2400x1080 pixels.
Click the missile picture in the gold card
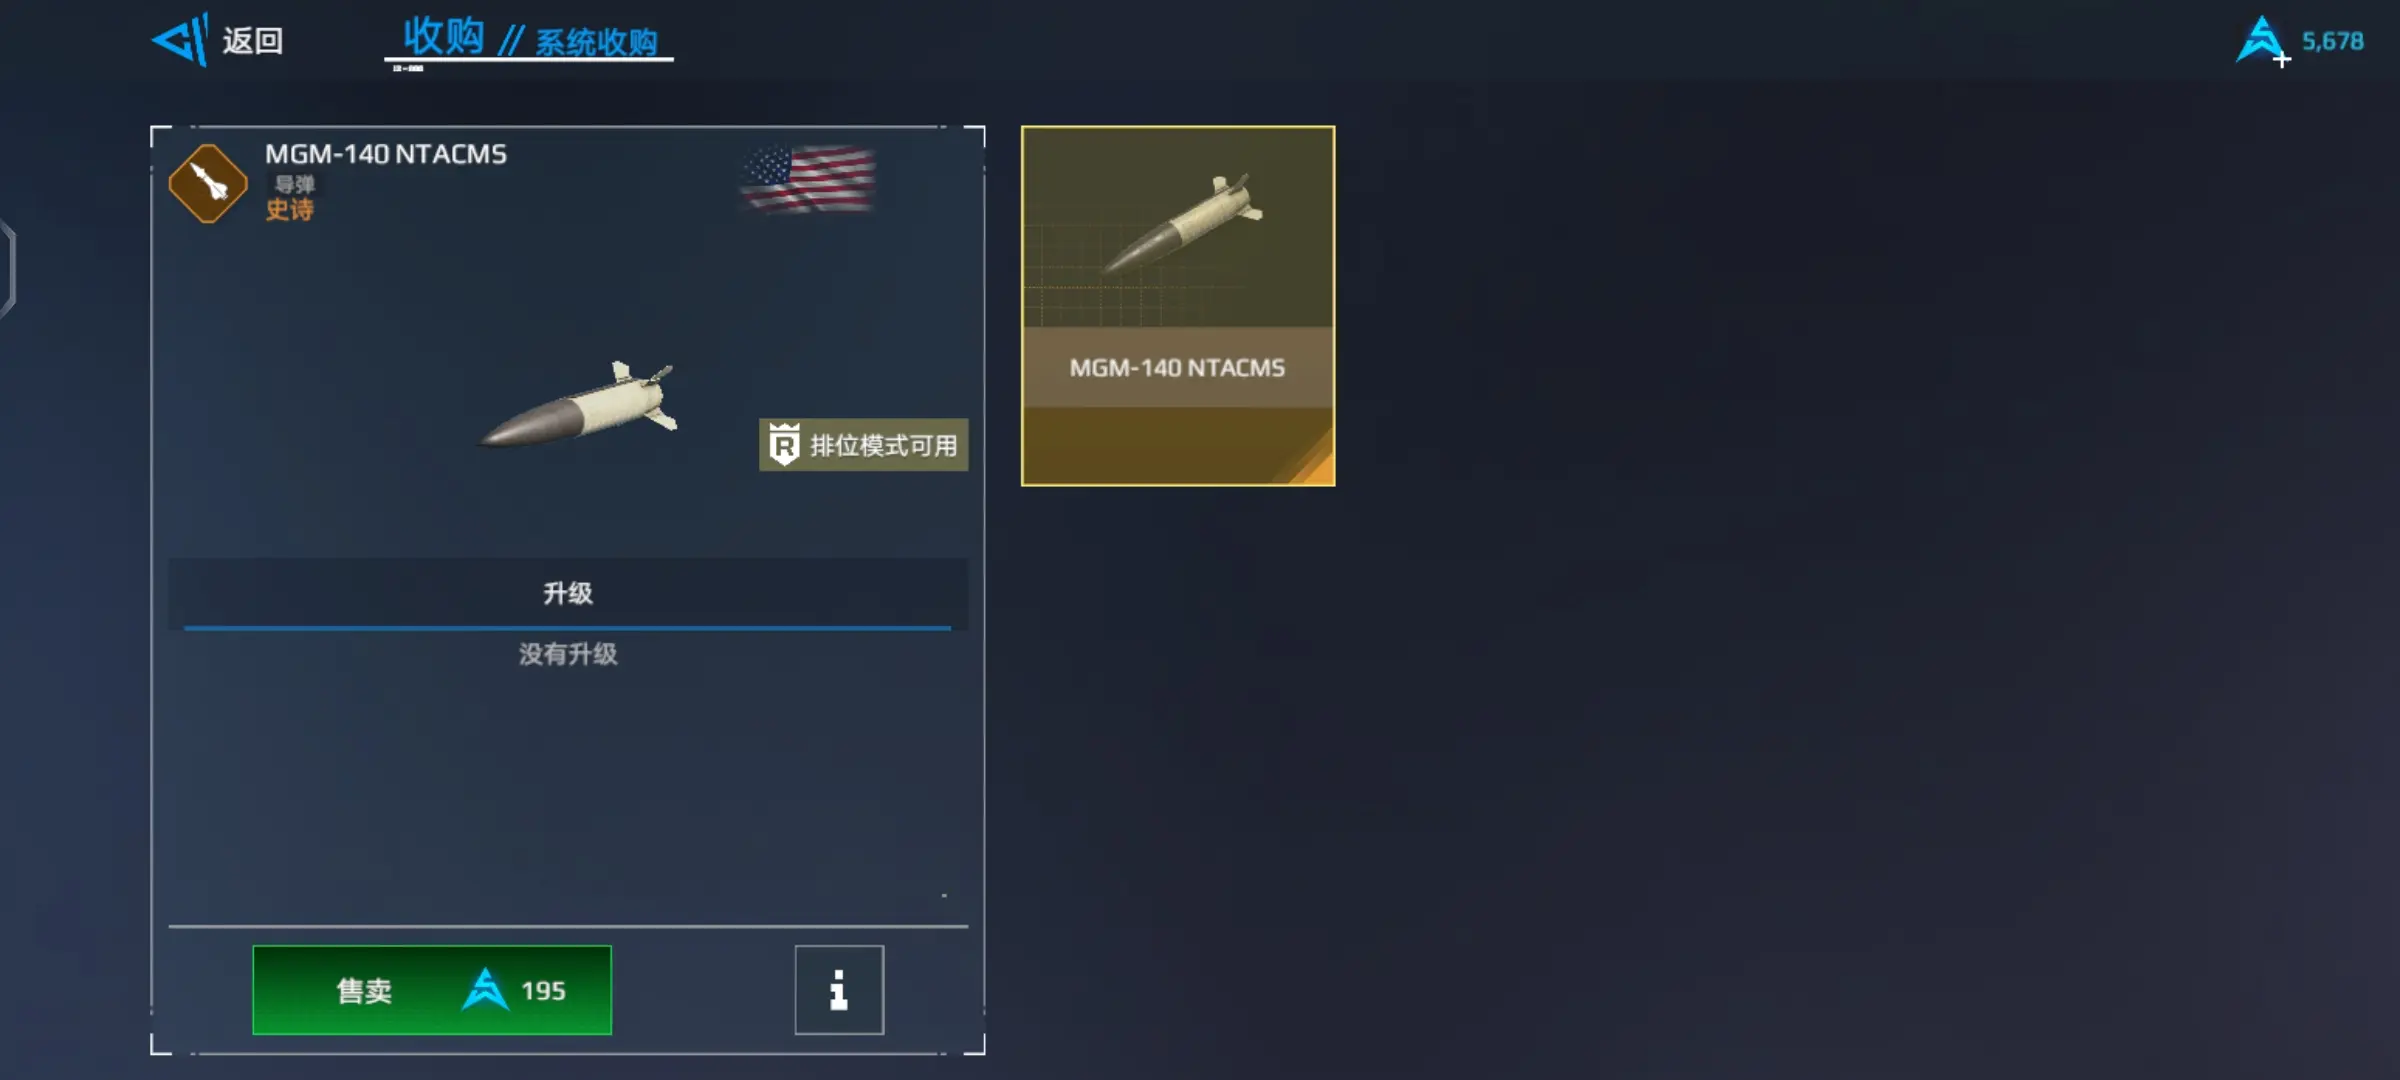click(x=1180, y=224)
